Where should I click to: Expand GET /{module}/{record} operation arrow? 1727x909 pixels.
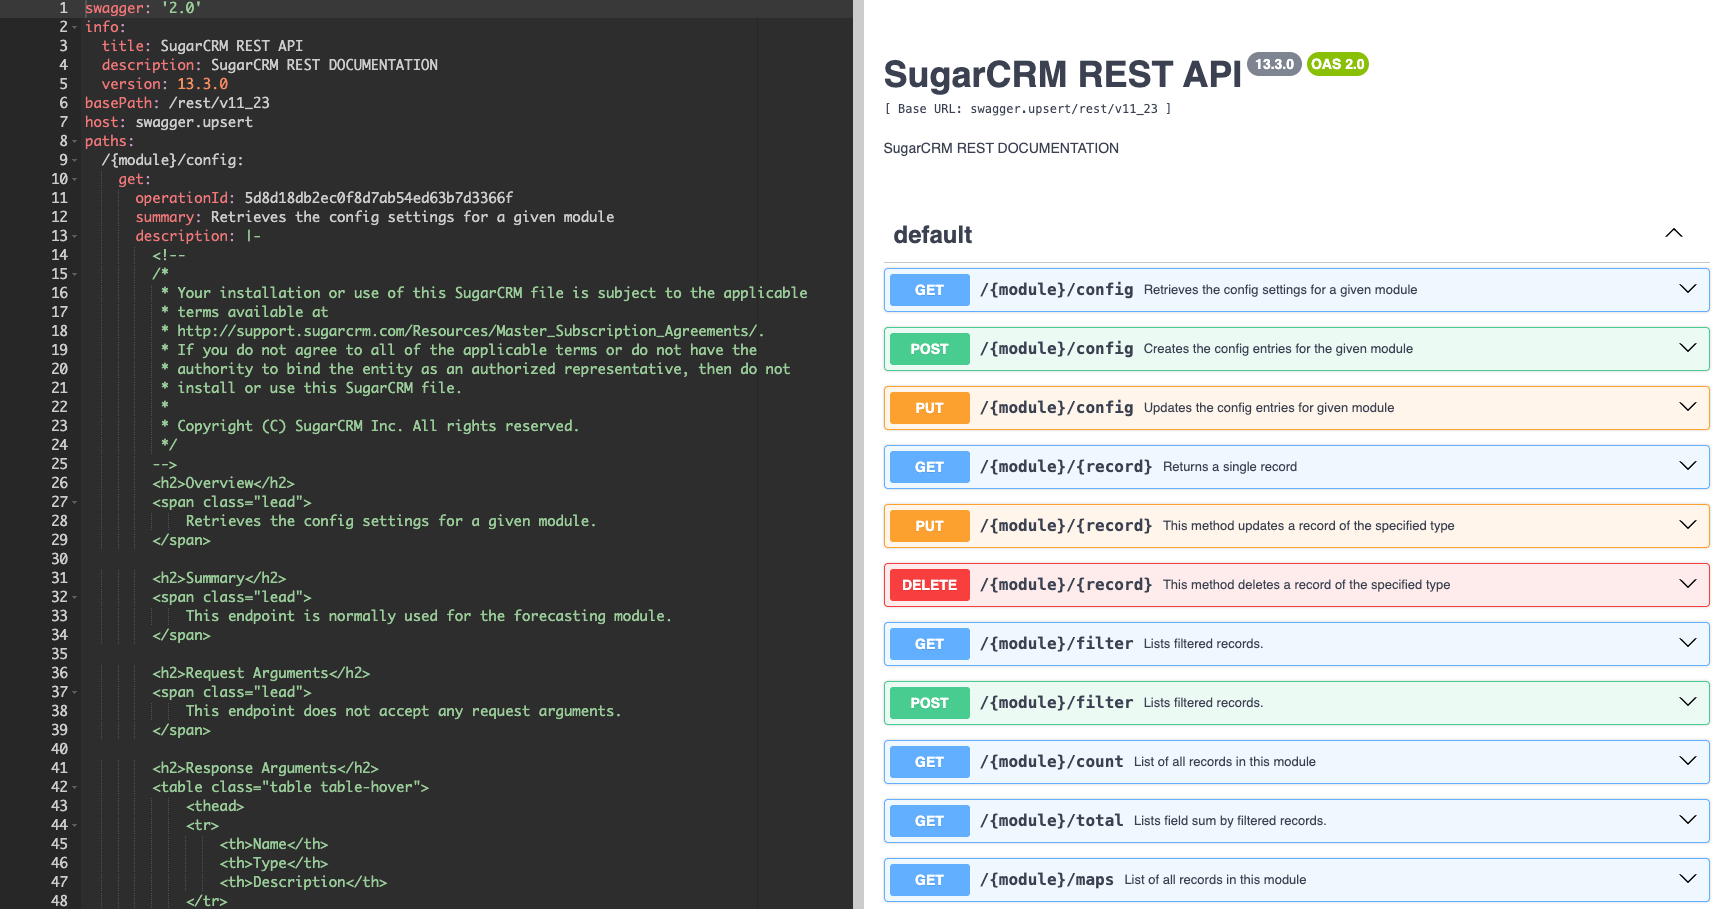(1688, 466)
